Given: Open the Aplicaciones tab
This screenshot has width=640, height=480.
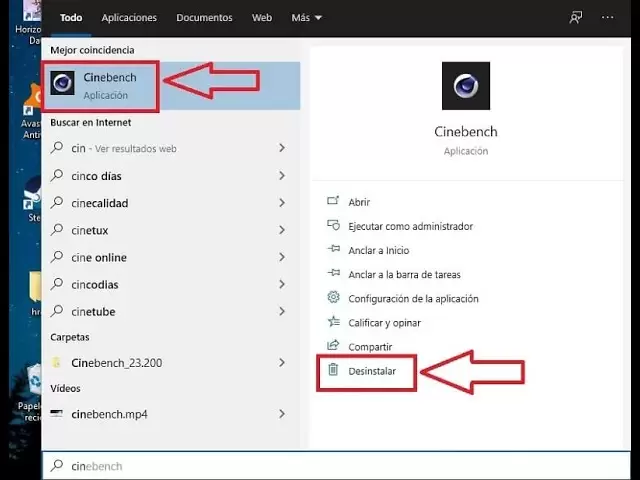Looking at the screenshot, I should pos(129,18).
